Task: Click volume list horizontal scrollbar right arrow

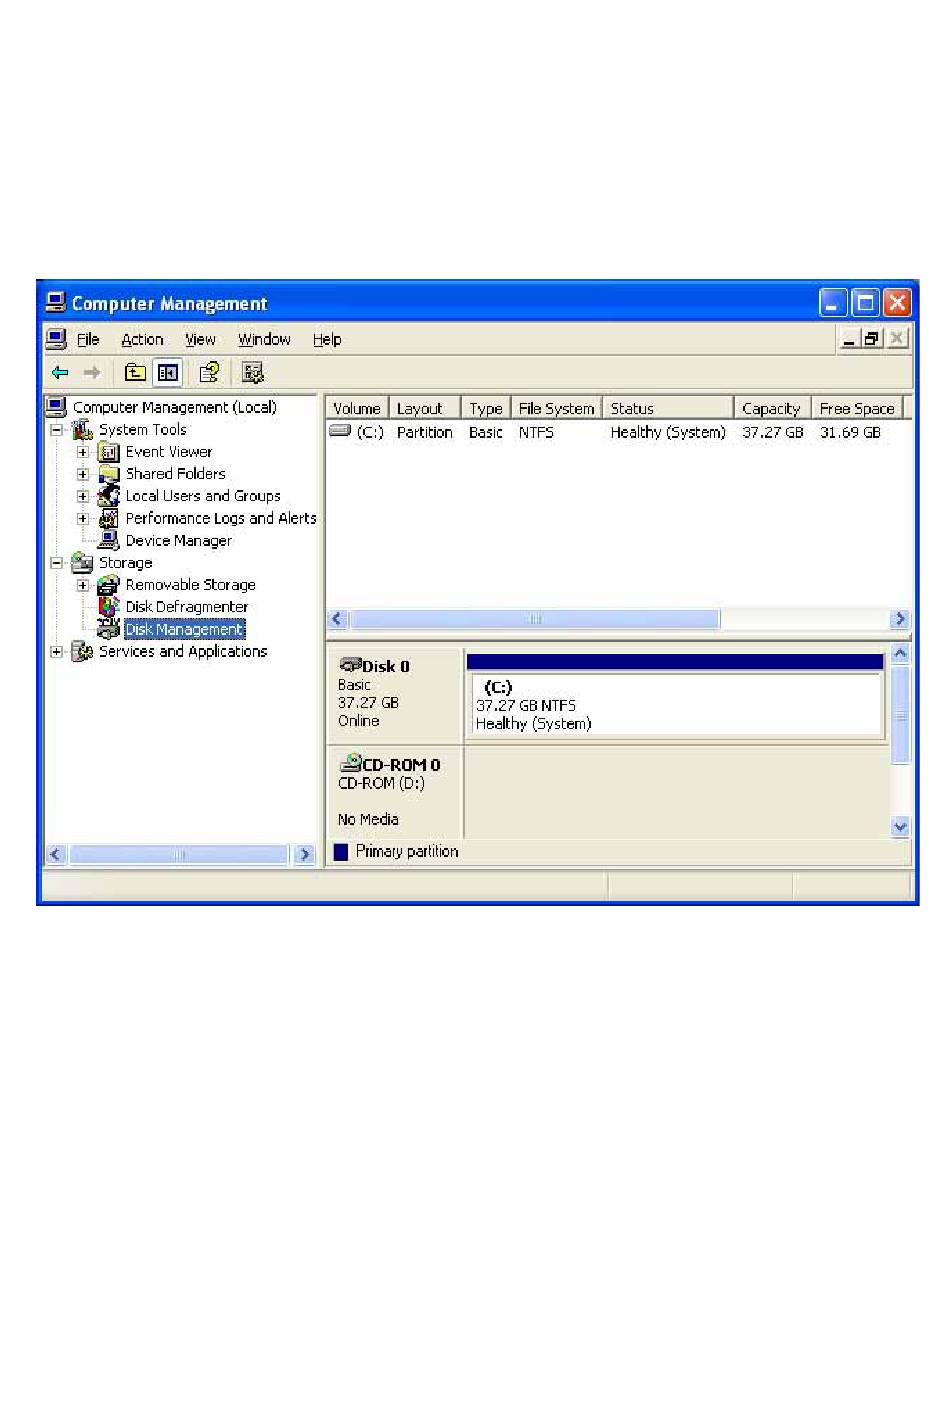Action: pos(899,619)
